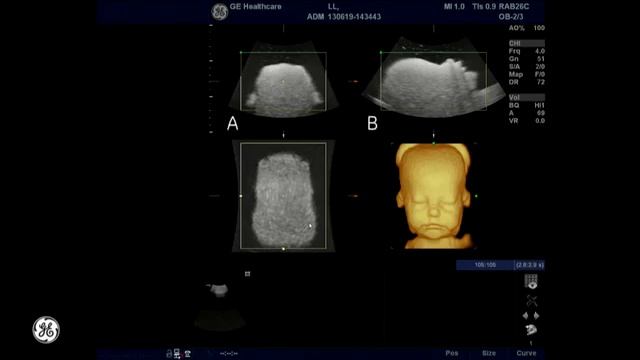Select the Pos trackball function
The height and width of the screenshot is (360, 640).
tap(452, 353)
